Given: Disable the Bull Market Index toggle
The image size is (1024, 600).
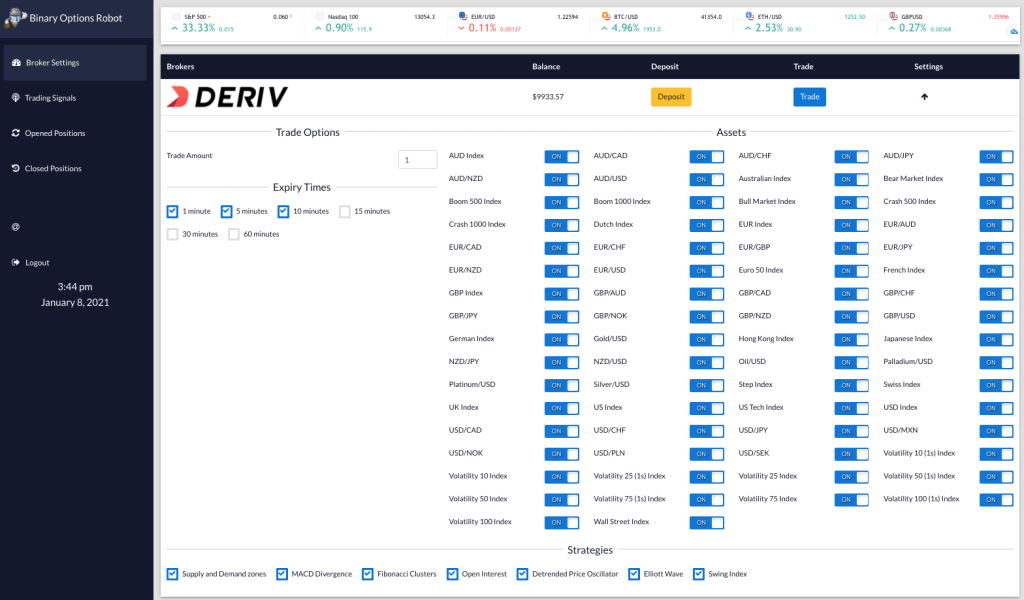Looking at the screenshot, I should [852, 202].
